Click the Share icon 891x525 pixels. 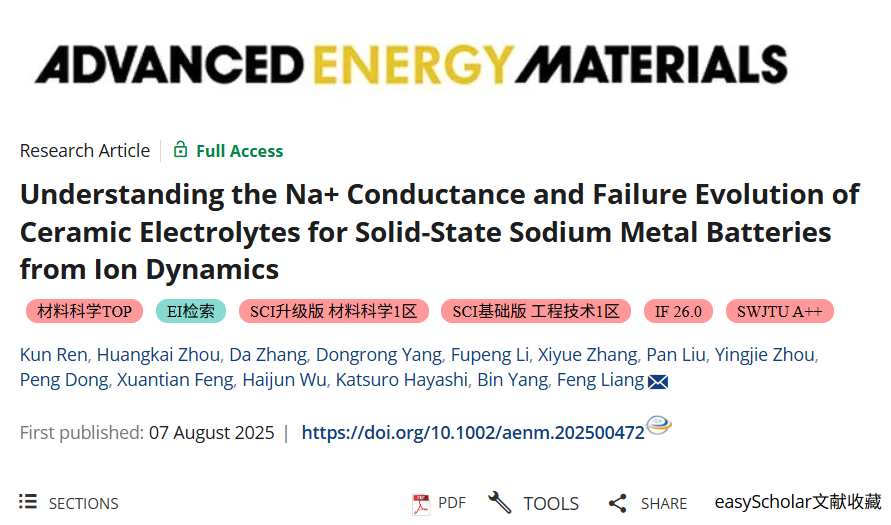coord(617,503)
